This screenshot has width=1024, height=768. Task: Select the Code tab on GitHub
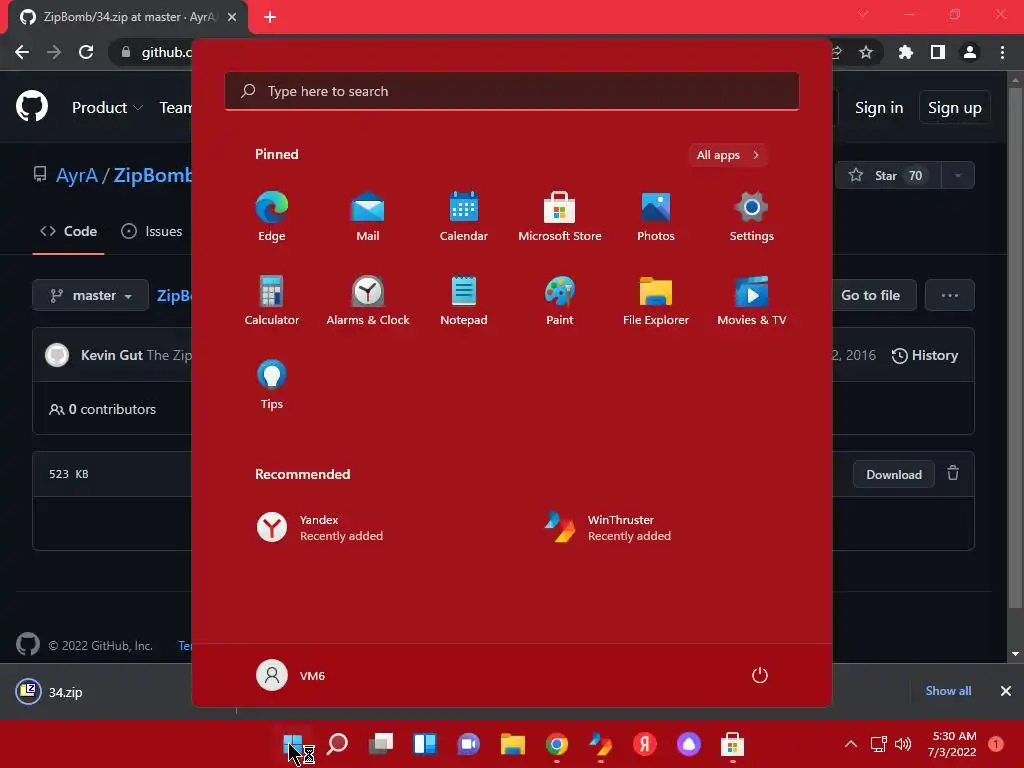pos(69,231)
